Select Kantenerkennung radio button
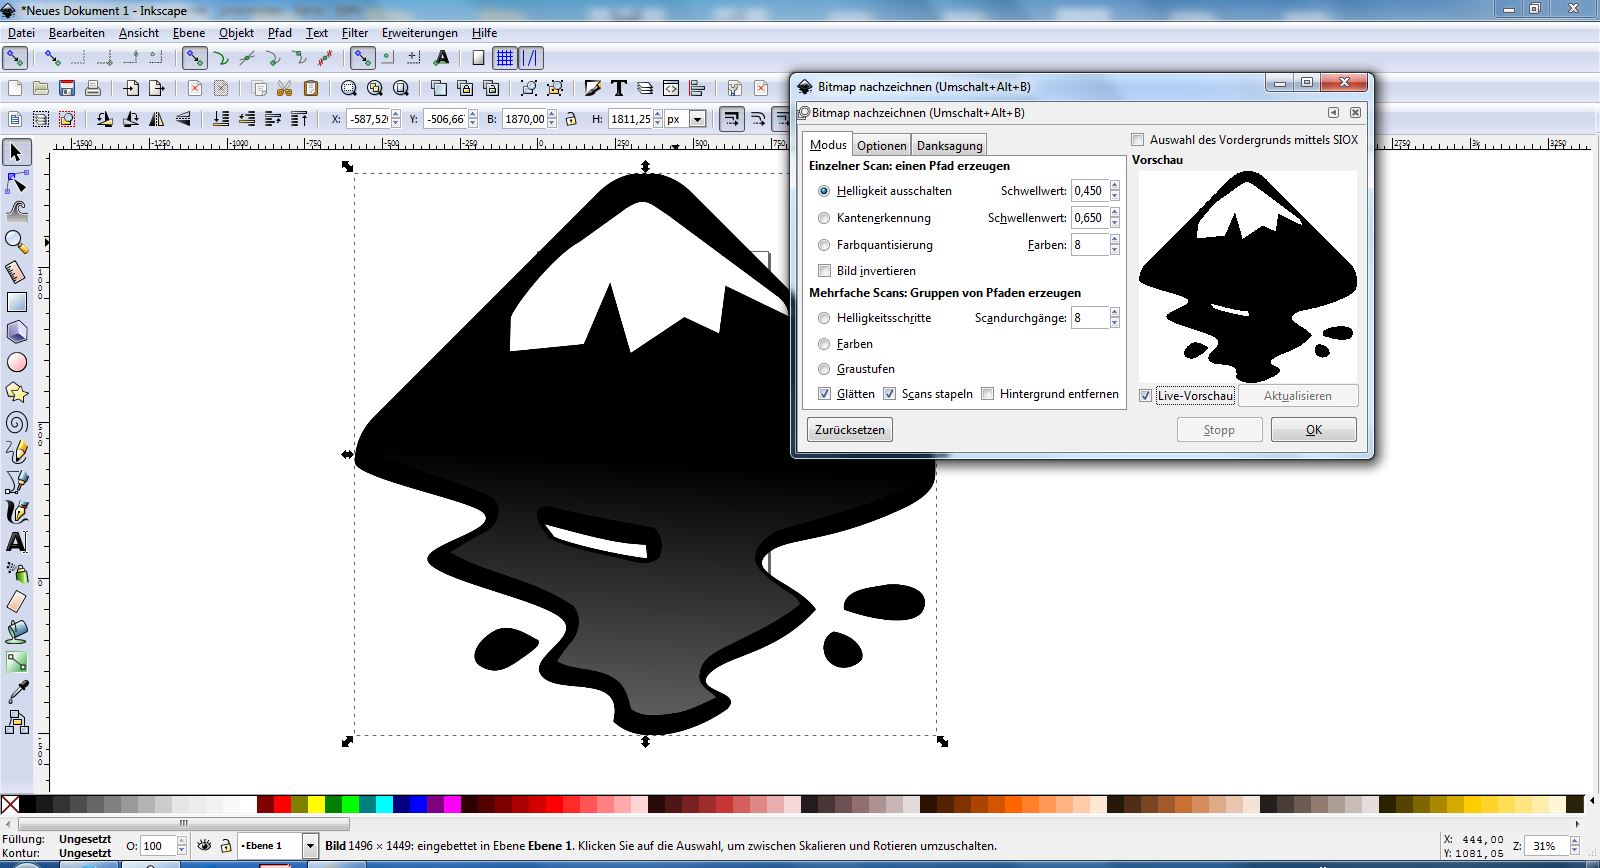This screenshot has width=1600, height=868. 824,218
